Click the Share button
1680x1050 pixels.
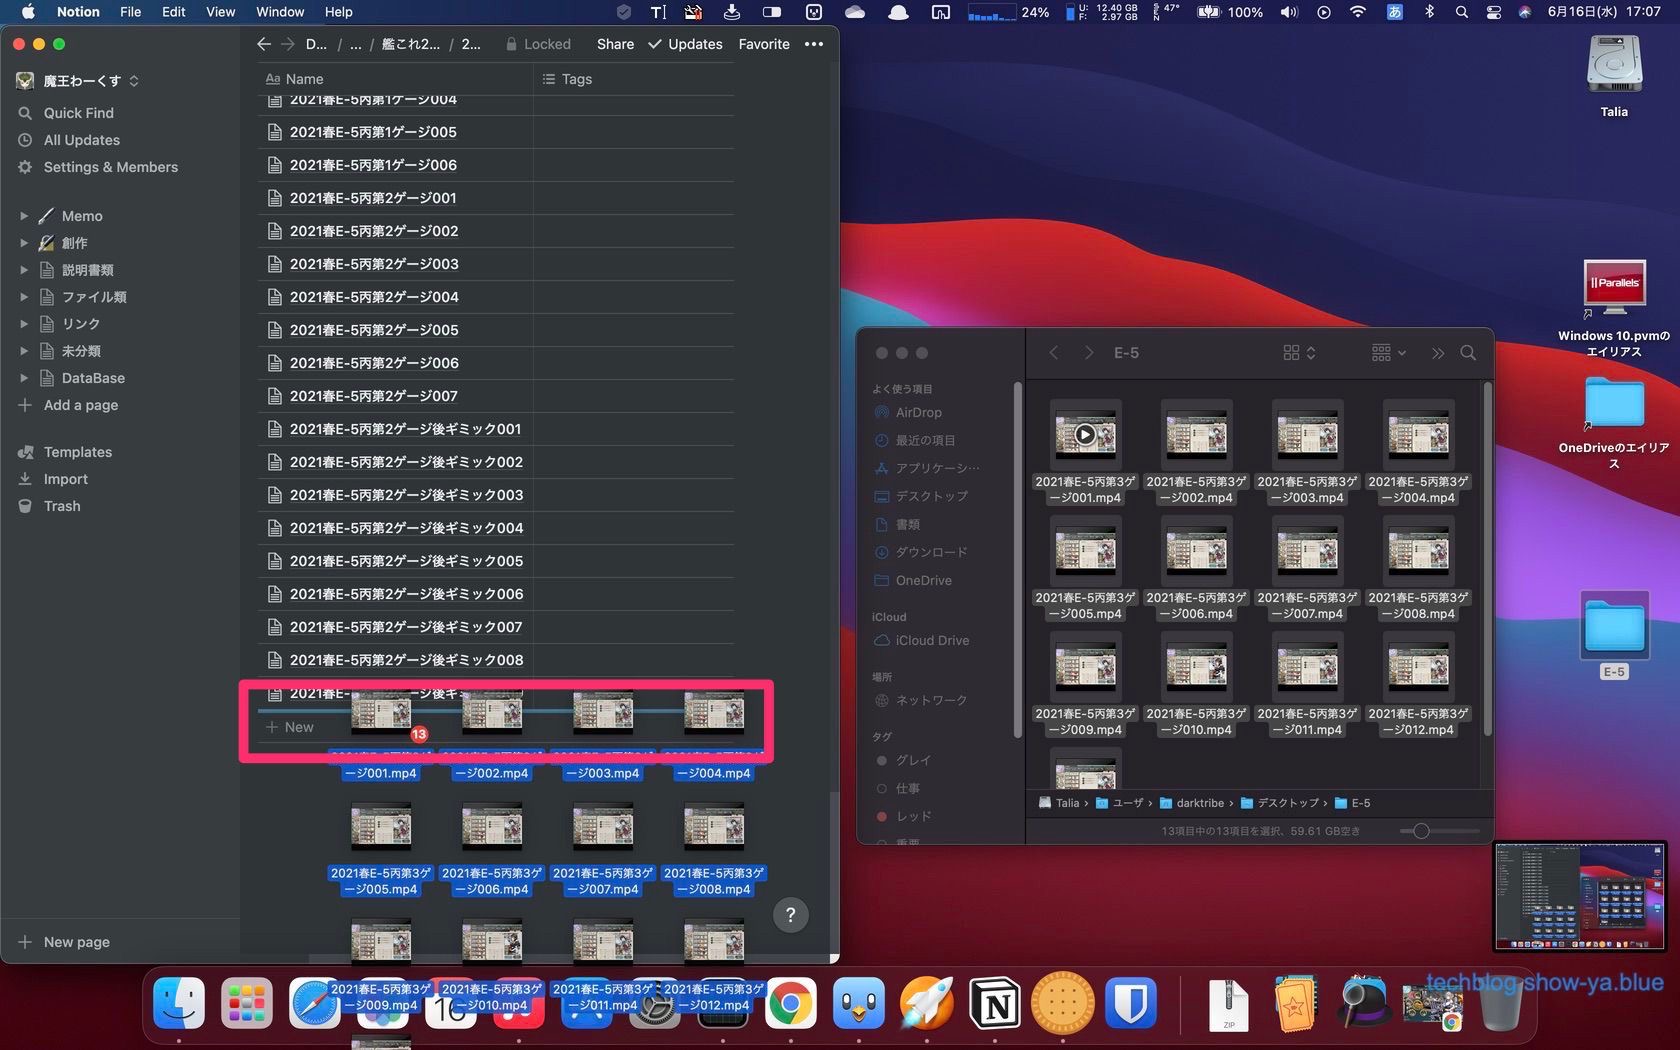pos(615,44)
